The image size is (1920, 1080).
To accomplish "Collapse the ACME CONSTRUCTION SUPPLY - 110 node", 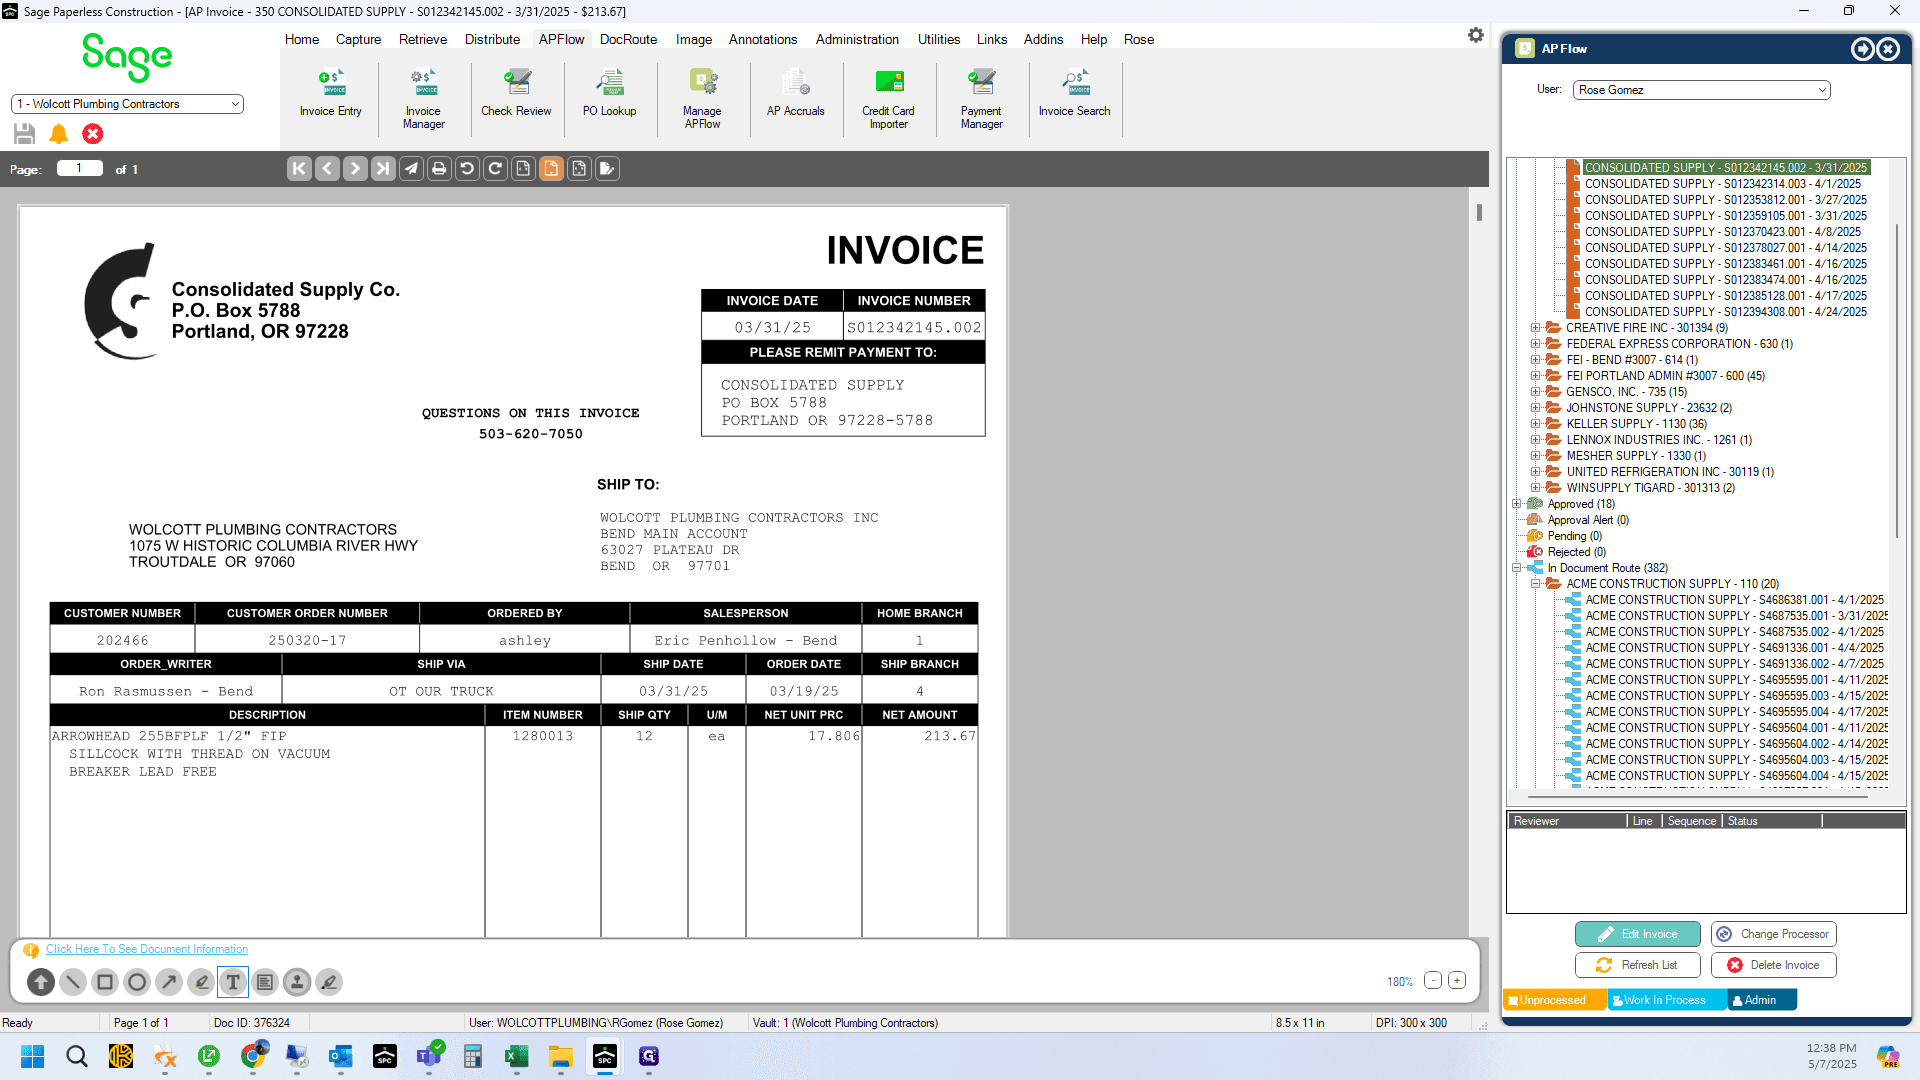I will (x=1535, y=584).
